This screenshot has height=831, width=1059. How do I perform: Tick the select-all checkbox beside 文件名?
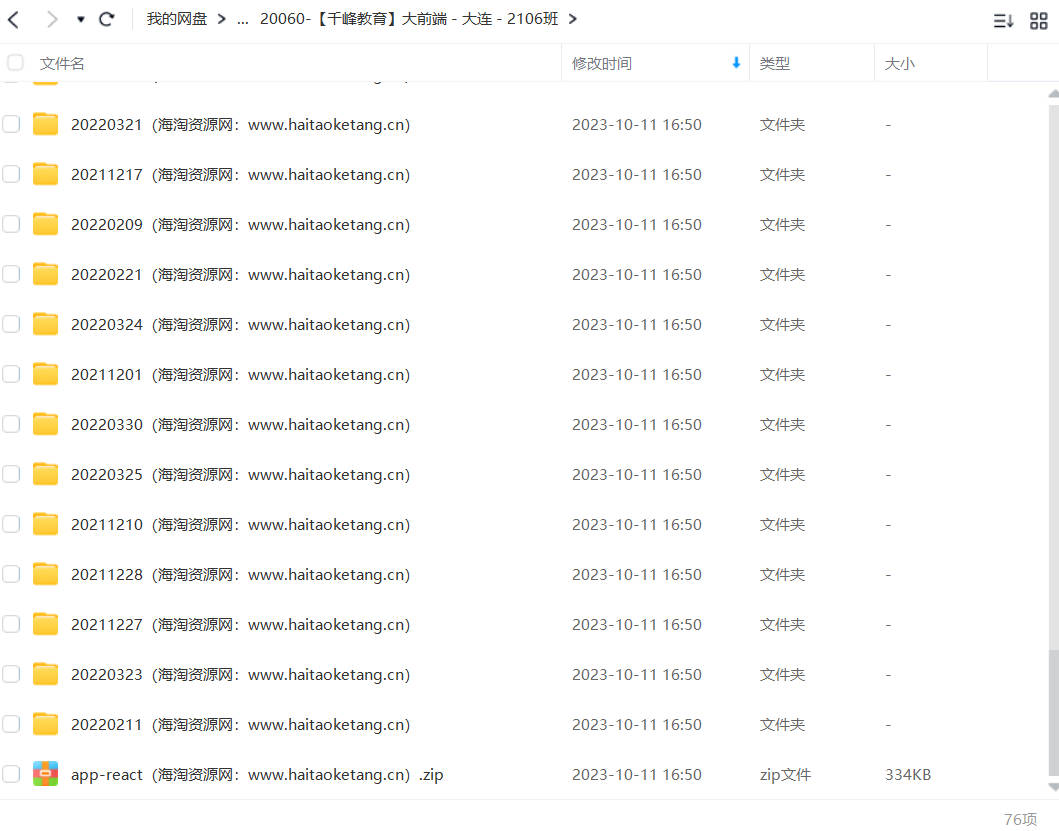[15, 63]
